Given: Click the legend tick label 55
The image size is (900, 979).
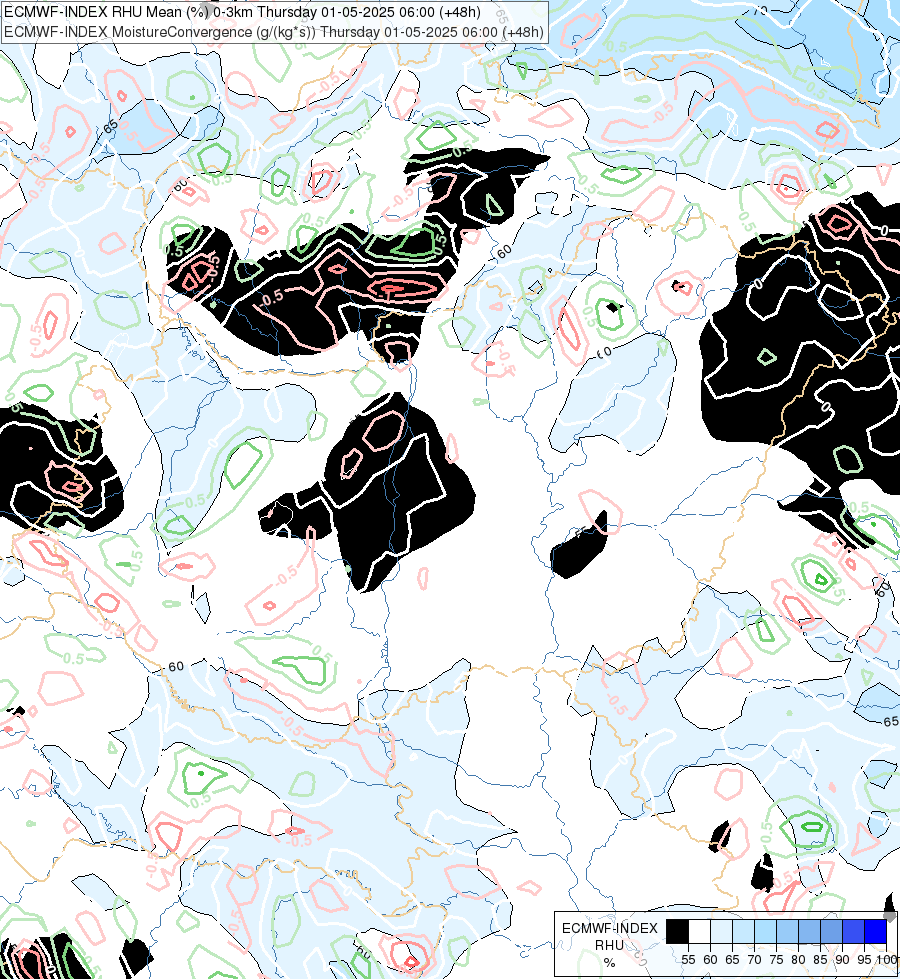Looking at the screenshot, I should click(688, 960).
